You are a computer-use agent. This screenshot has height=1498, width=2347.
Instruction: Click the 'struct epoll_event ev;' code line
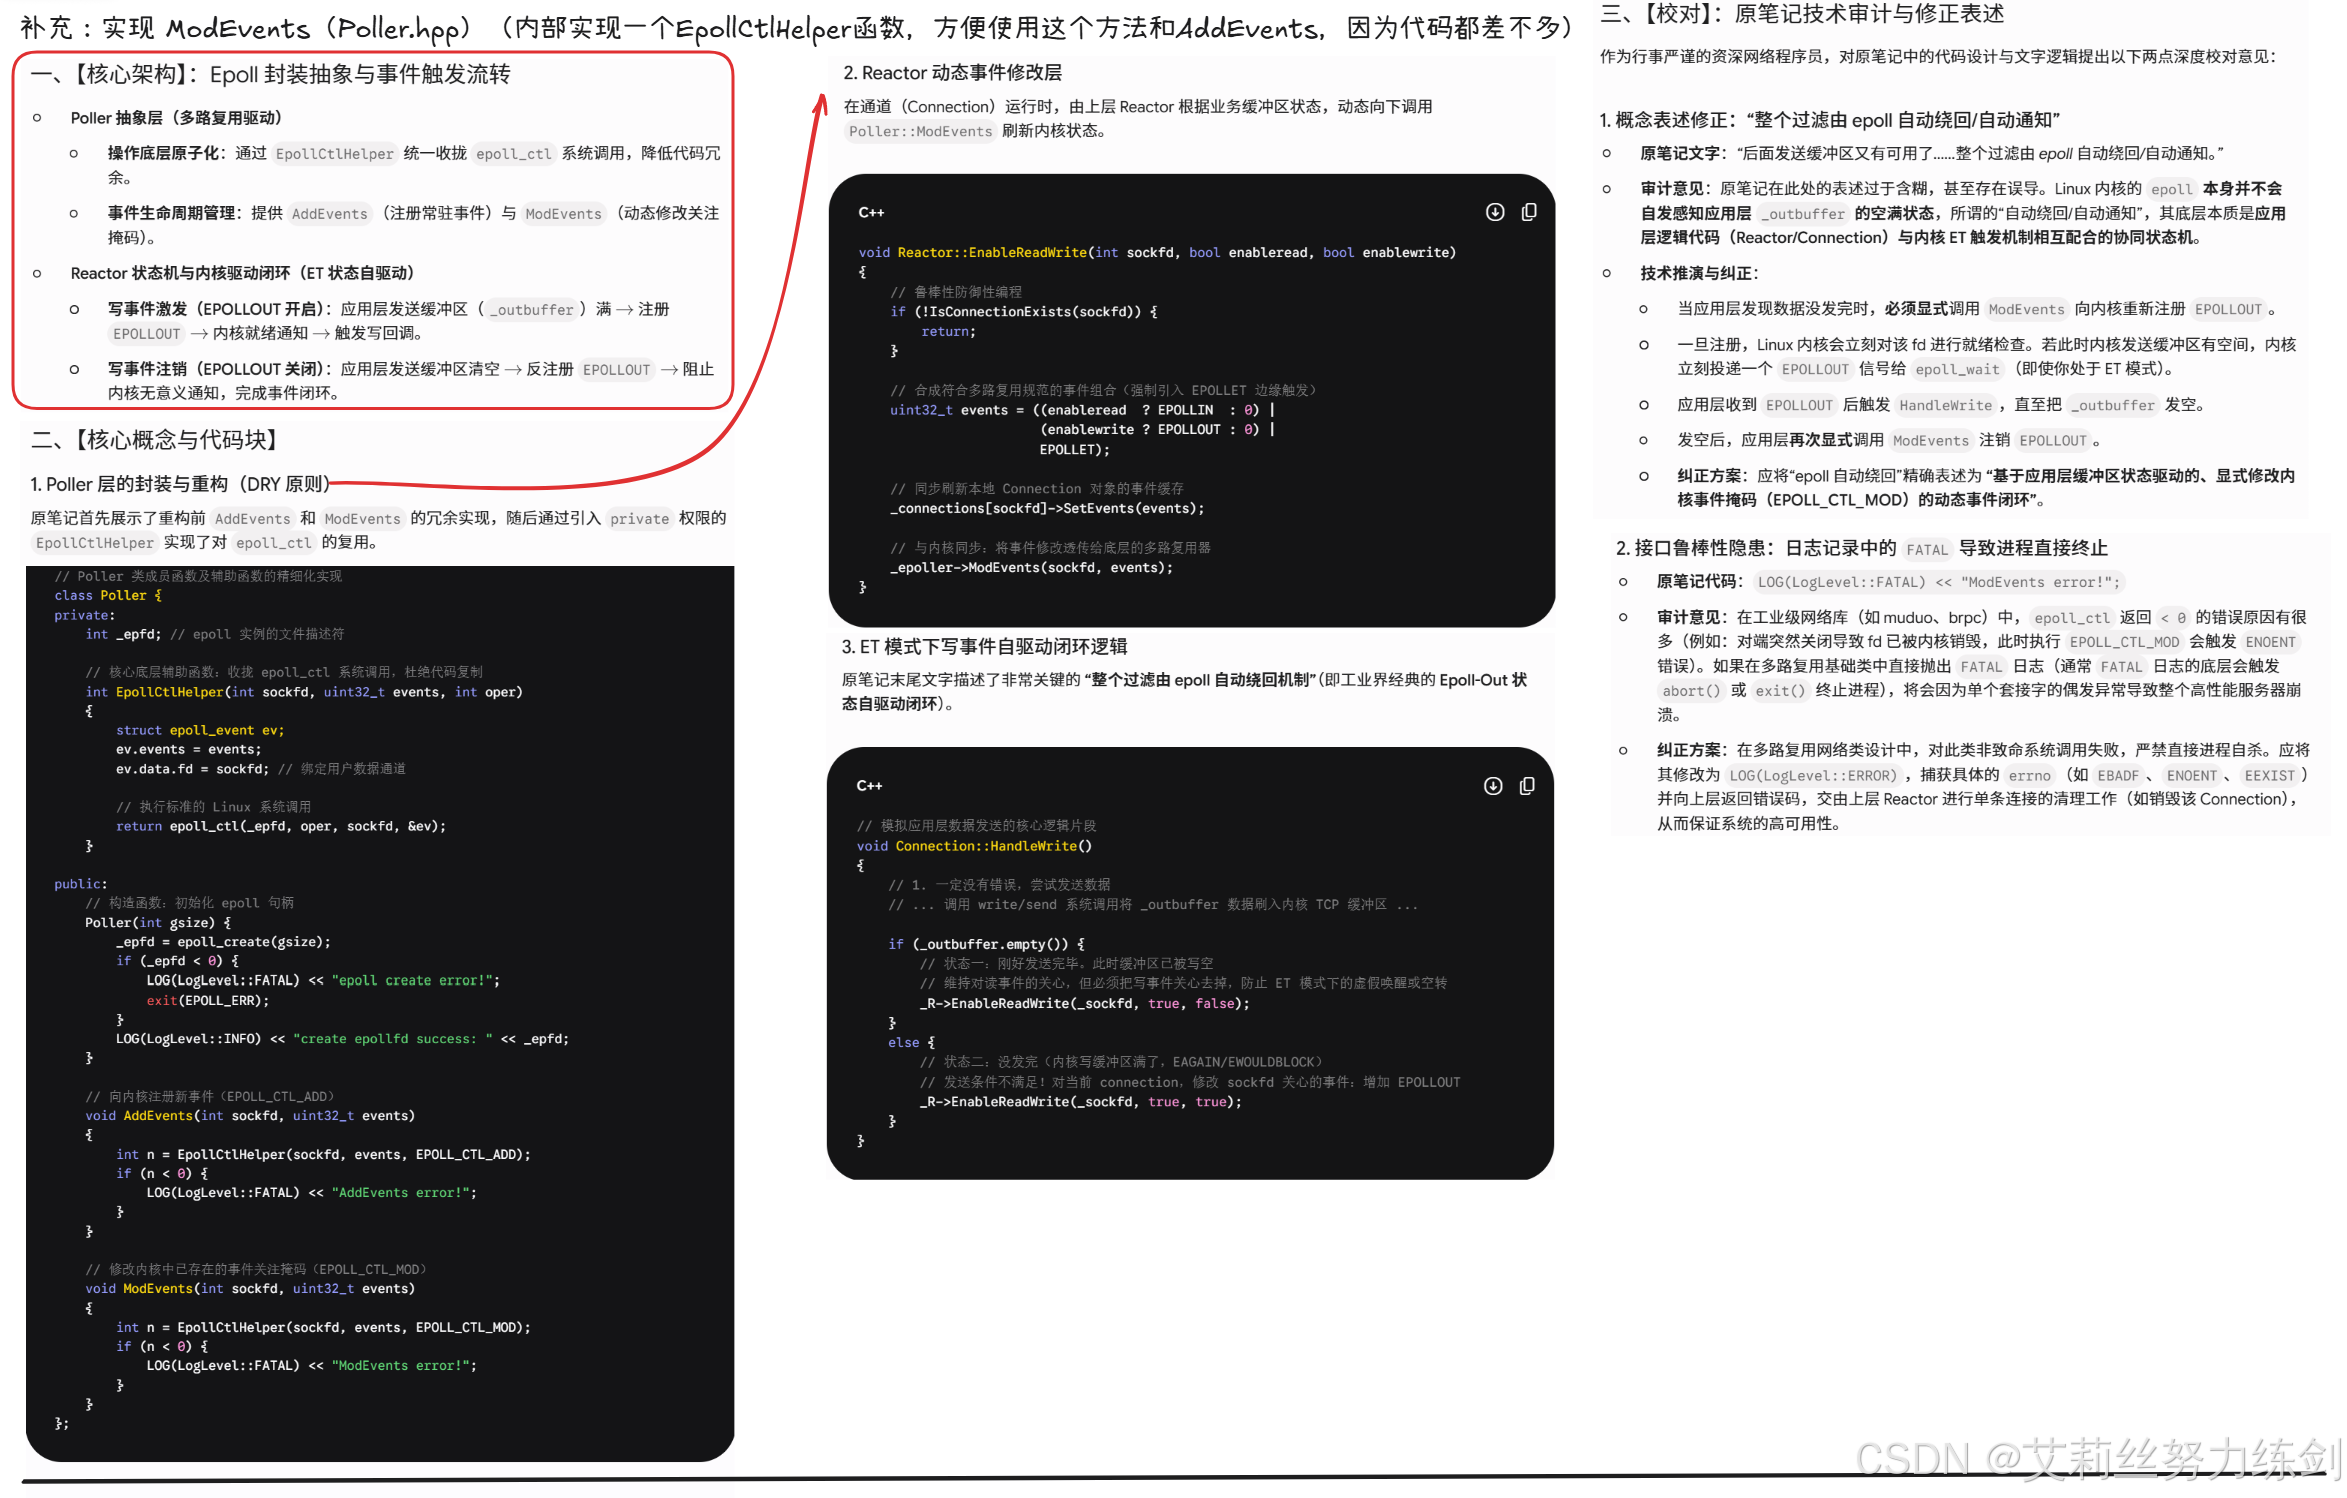200,731
